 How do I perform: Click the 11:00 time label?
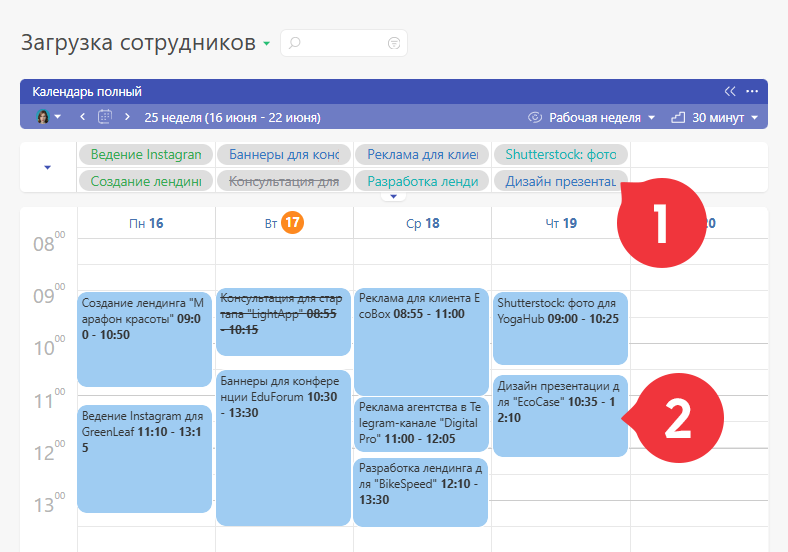49,399
